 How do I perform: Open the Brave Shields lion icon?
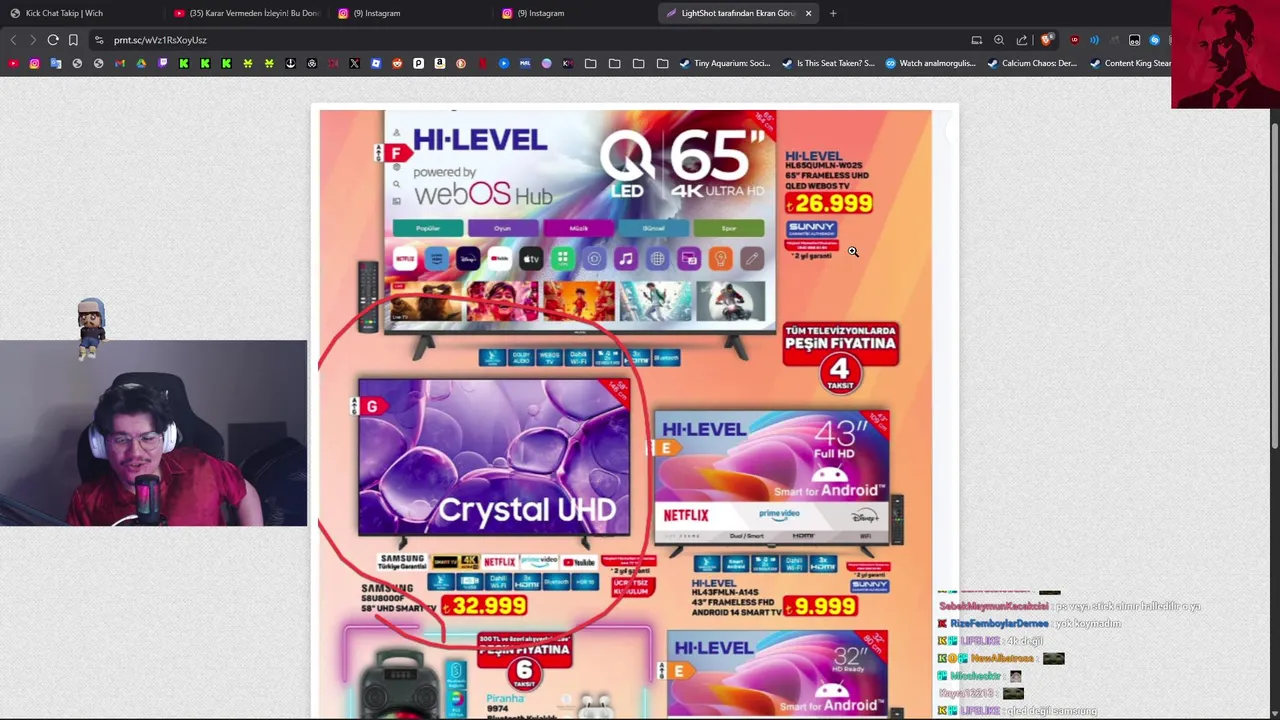(x=1045, y=40)
